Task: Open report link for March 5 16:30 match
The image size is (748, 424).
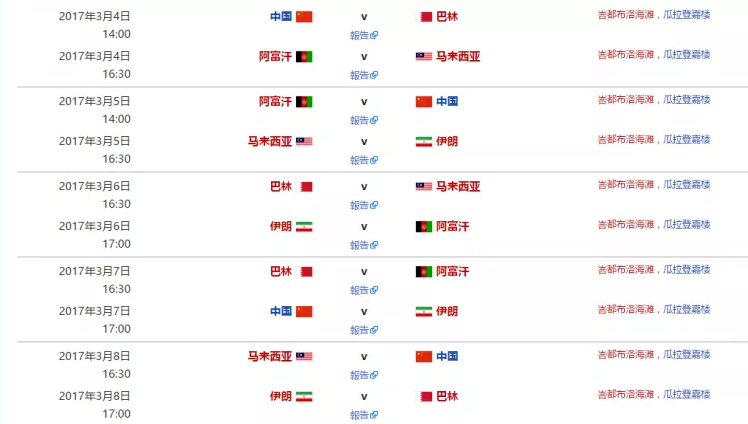Action: click(x=364, y=160)
